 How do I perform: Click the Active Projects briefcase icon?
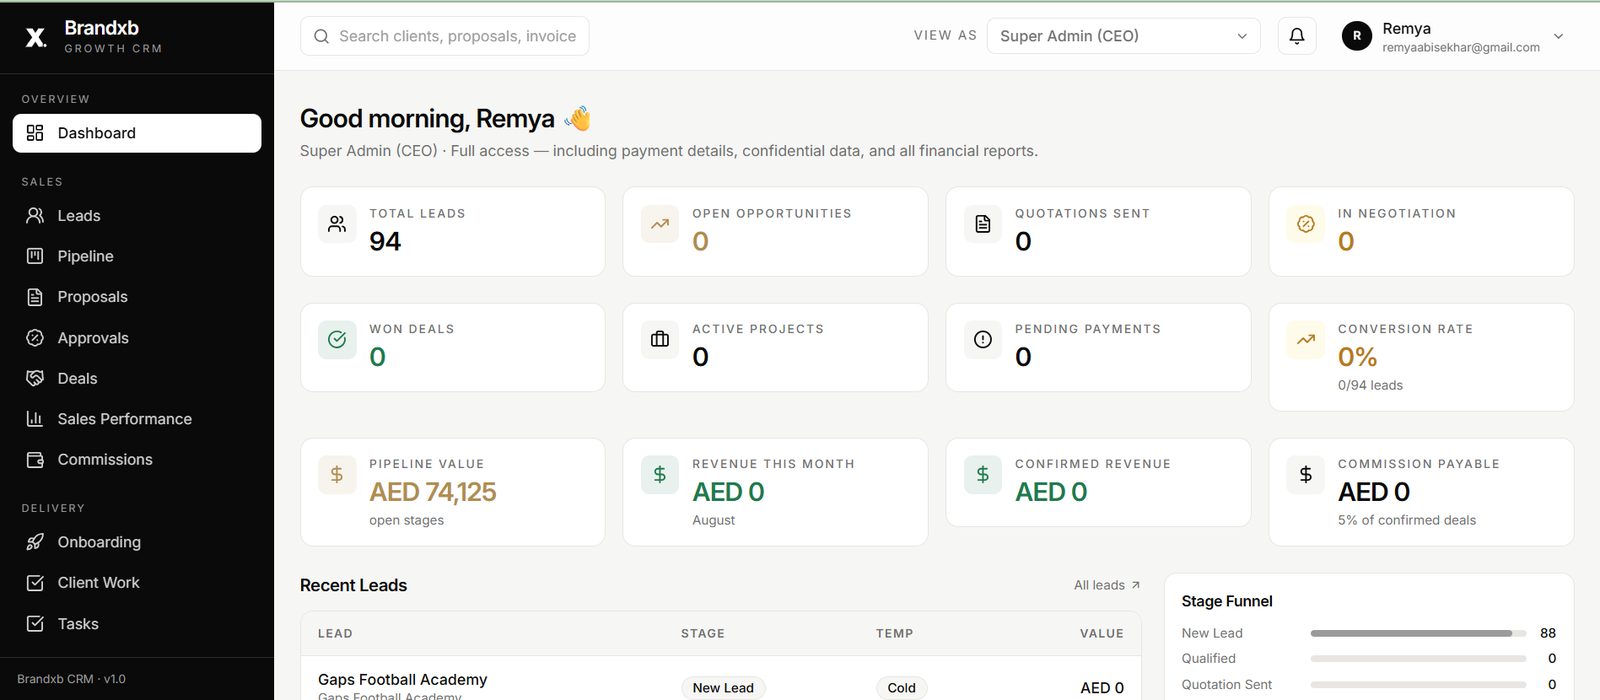660,339
